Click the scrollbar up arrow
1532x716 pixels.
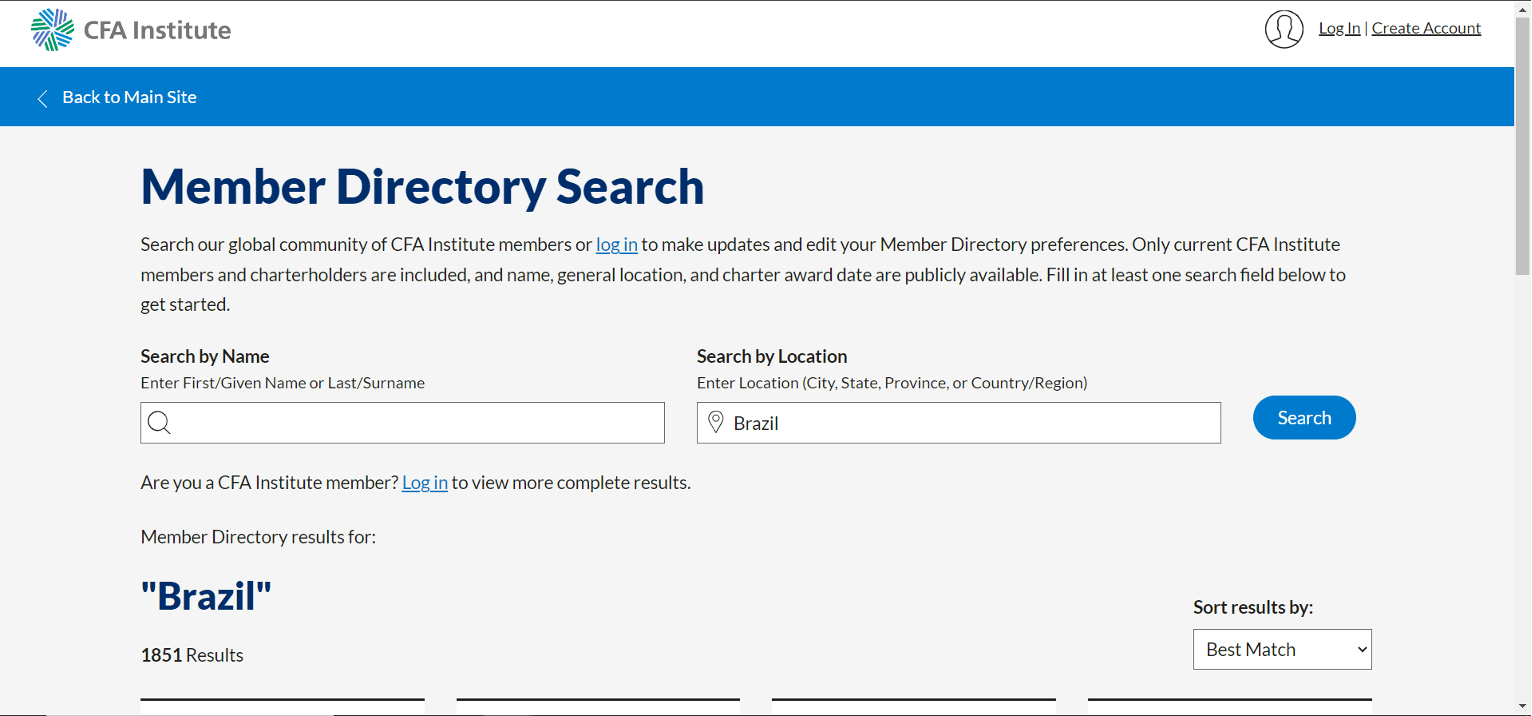[x=1523, y=8]
